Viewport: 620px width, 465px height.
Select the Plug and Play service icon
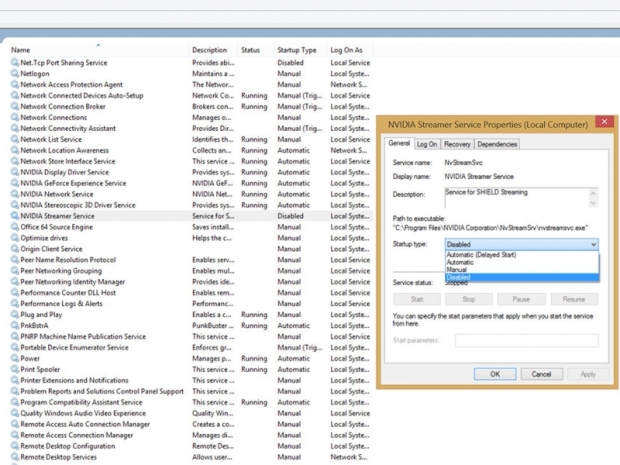coord(14,314)
